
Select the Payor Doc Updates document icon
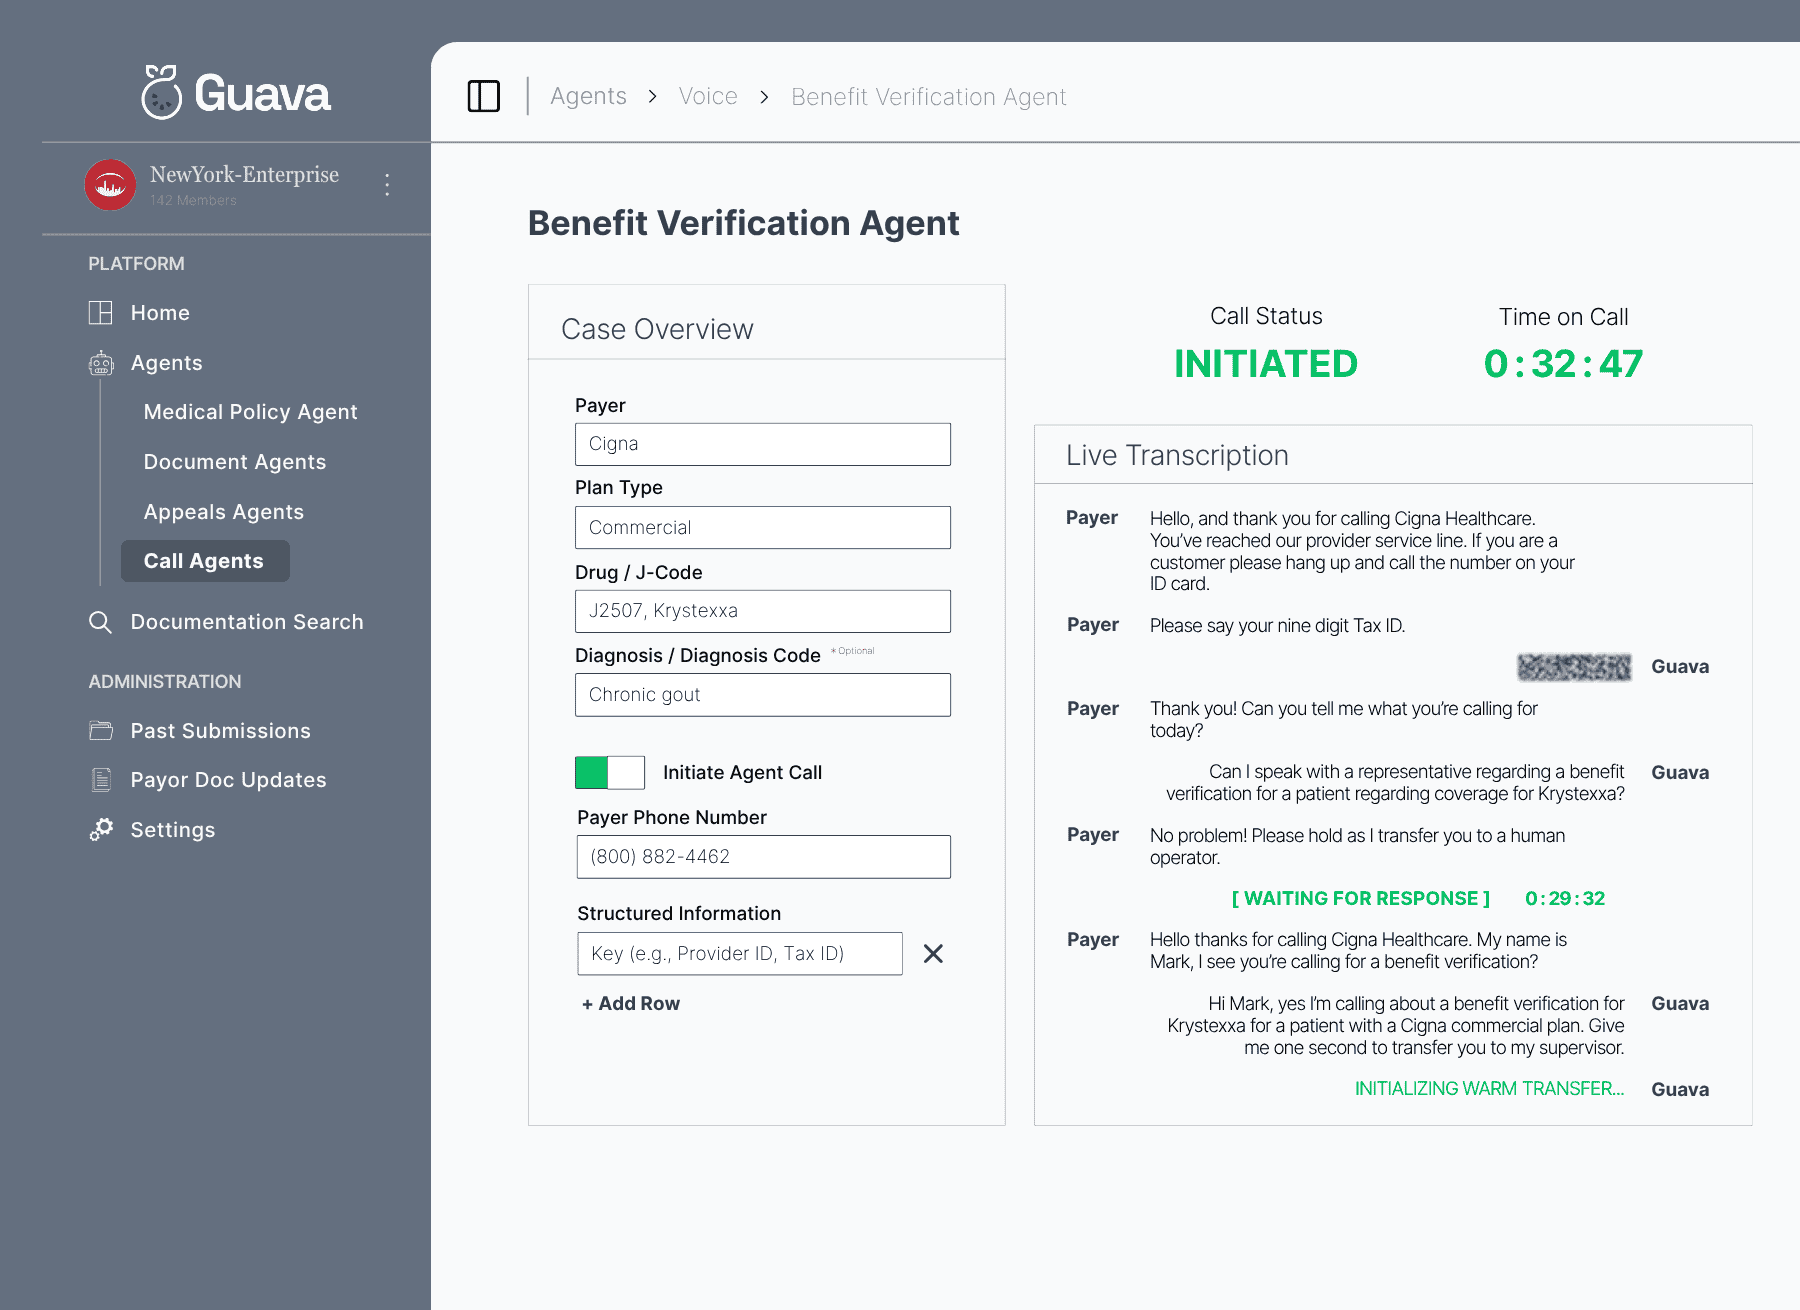(x=101, y=779)
